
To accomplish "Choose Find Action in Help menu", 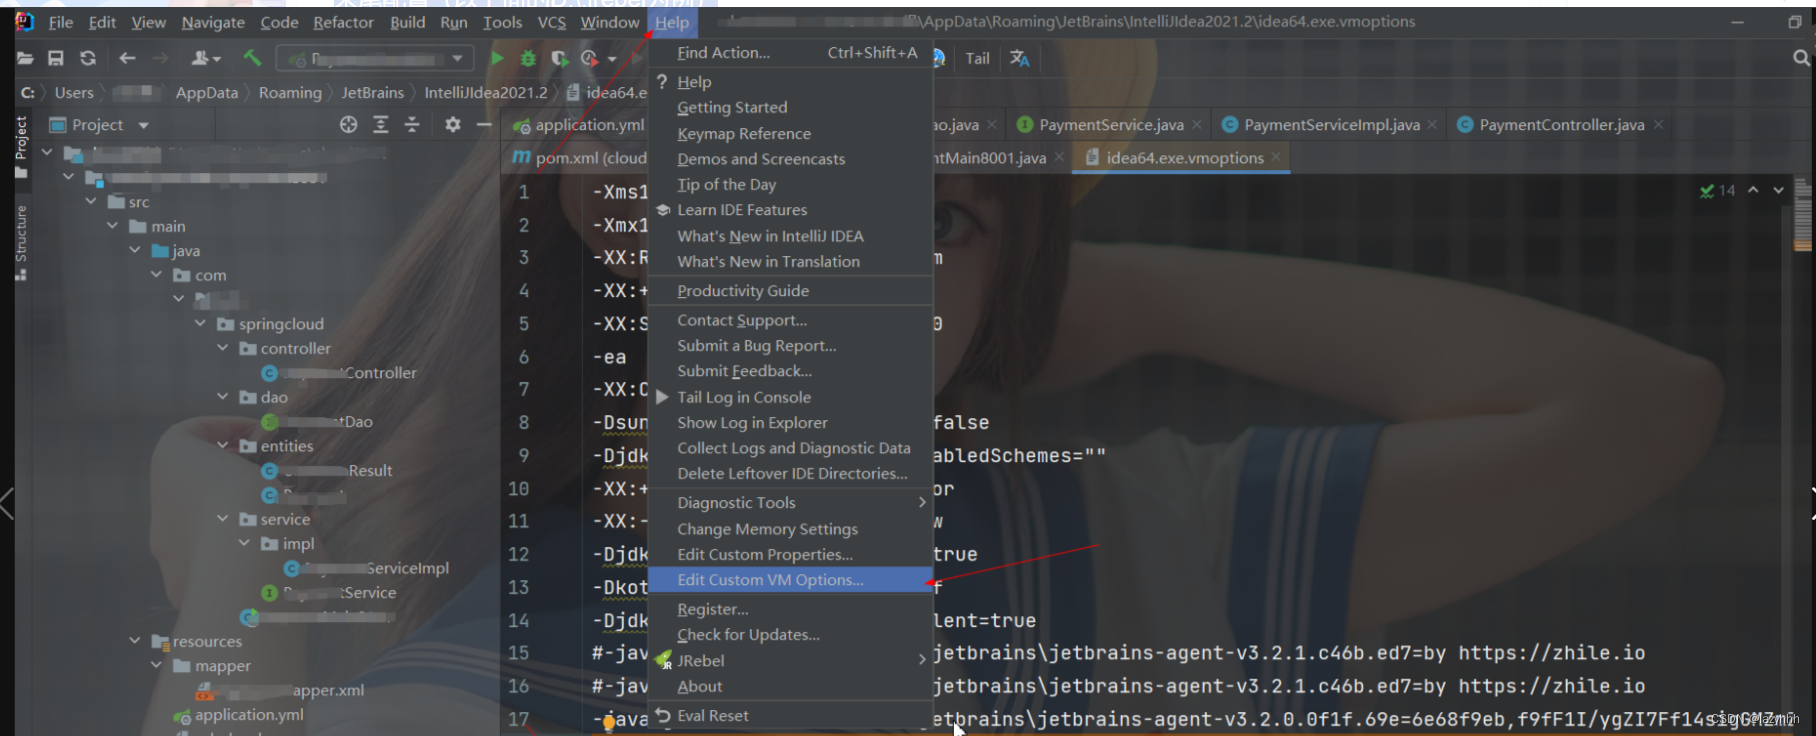I will click(790, 53).
